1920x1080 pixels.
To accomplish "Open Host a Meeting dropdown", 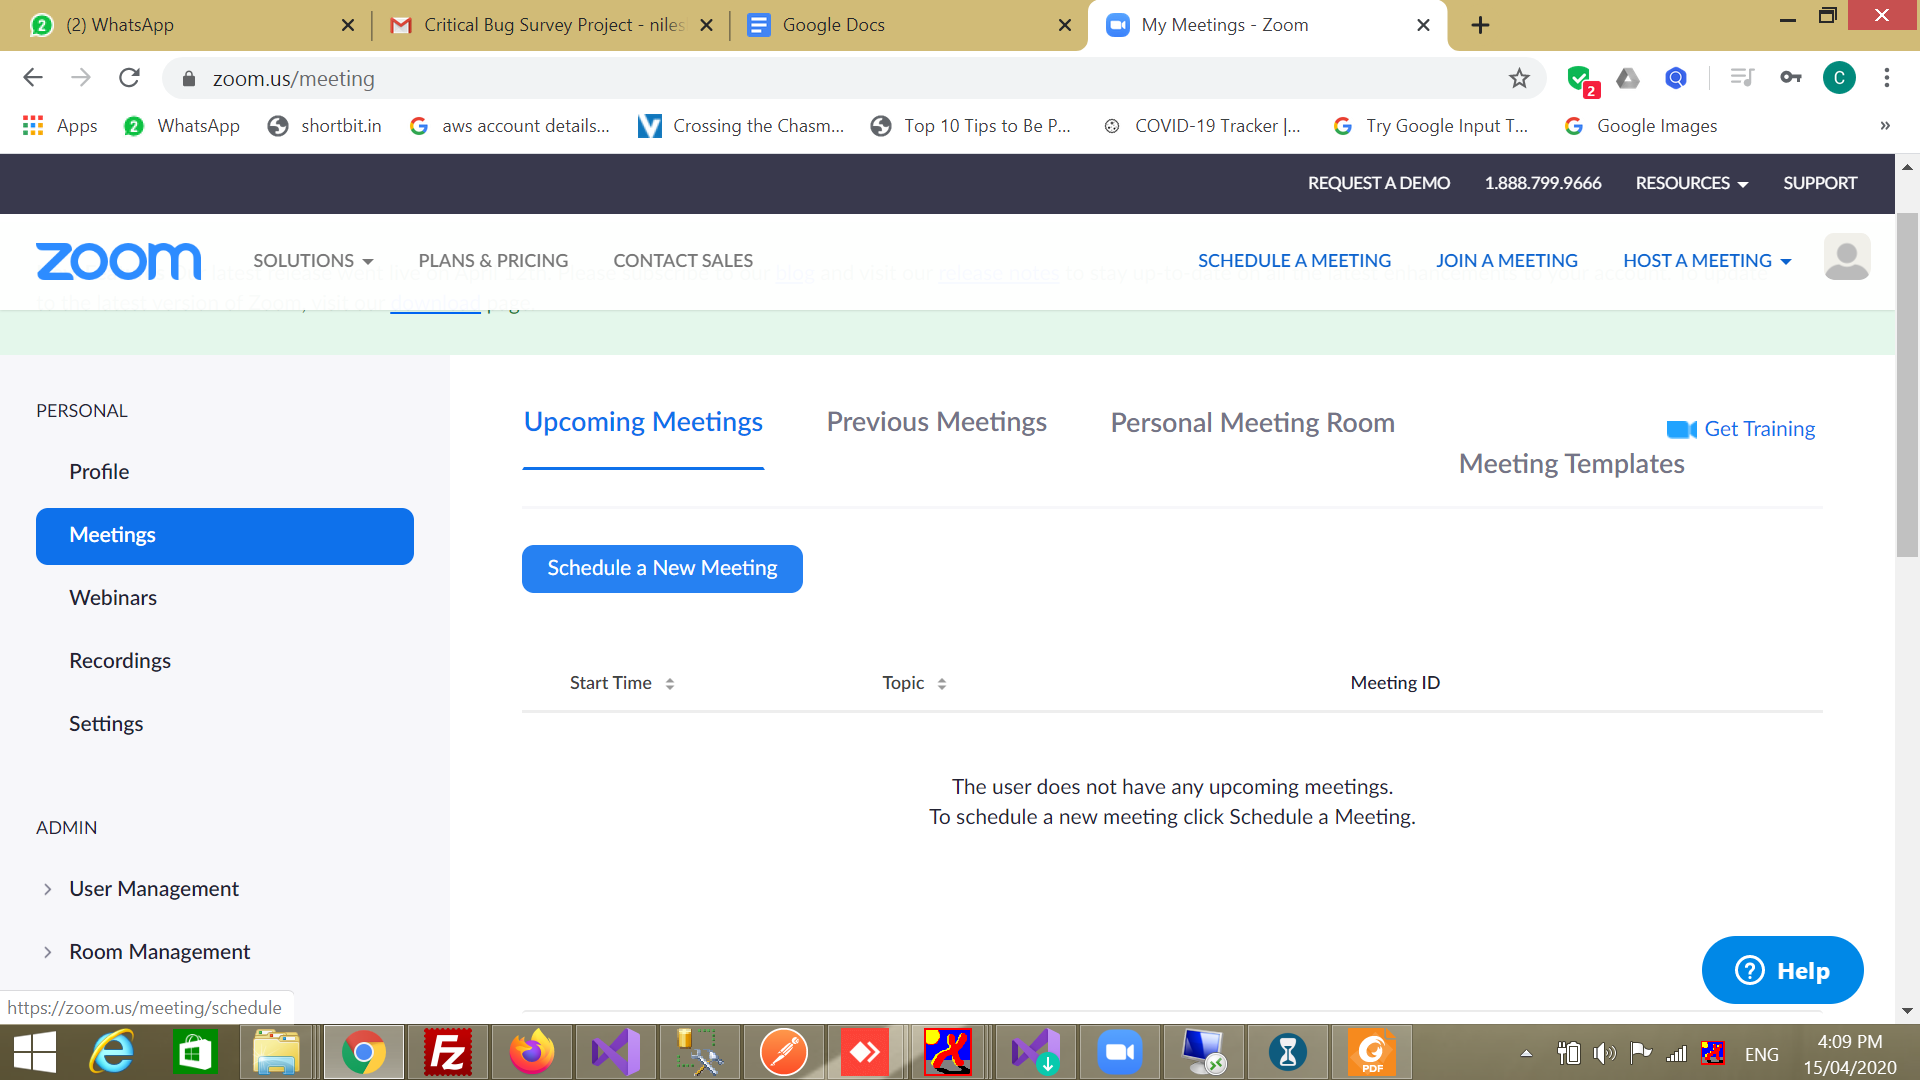I will [x=1707, y=261].
